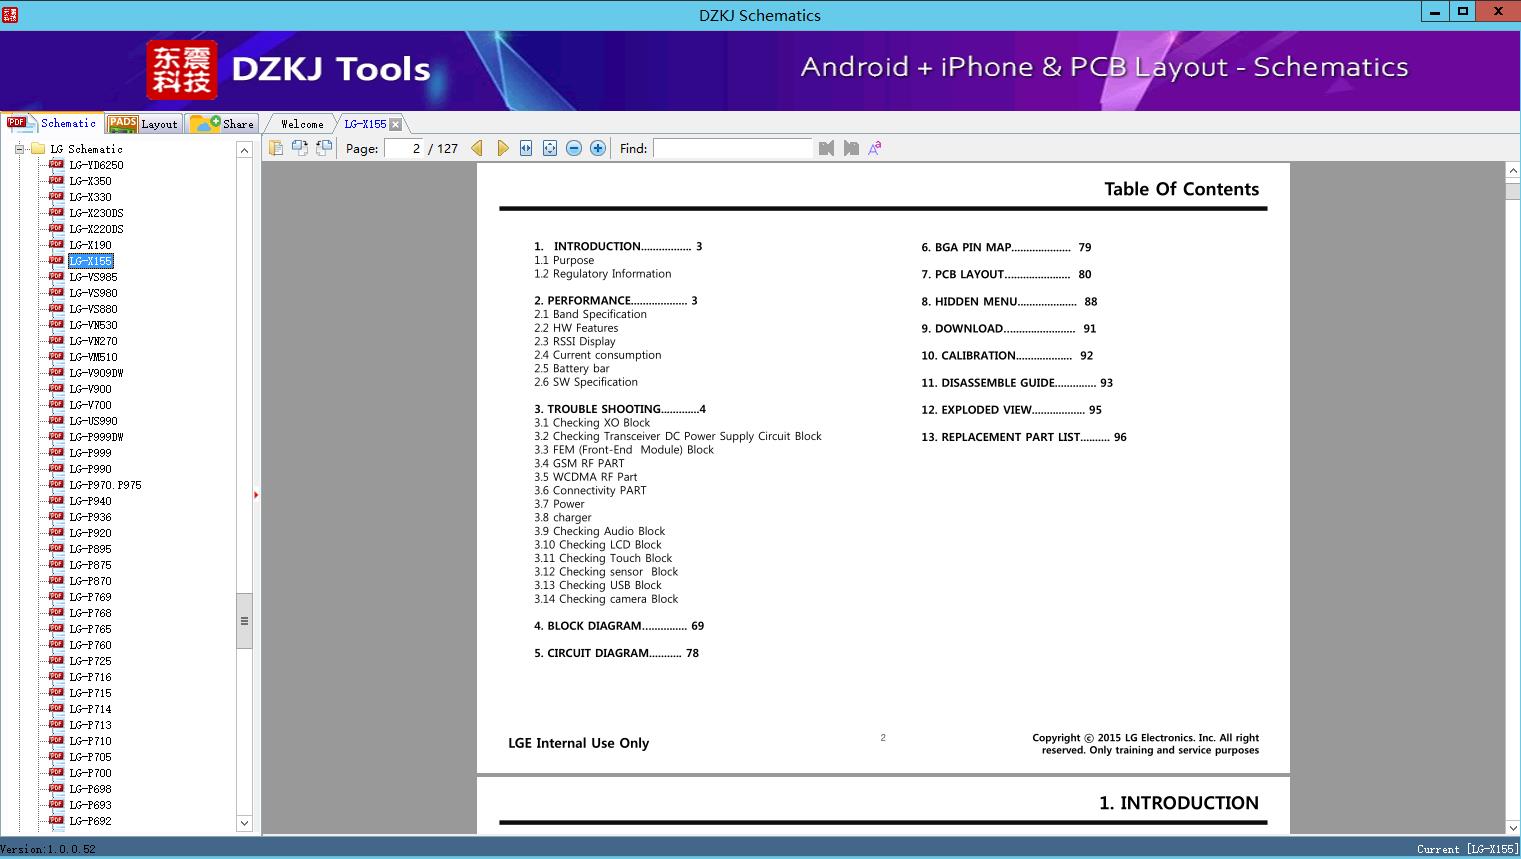1521x859 pixels.
Task: Close the LG-X155 document tab
Action: (x=396, y=124)
